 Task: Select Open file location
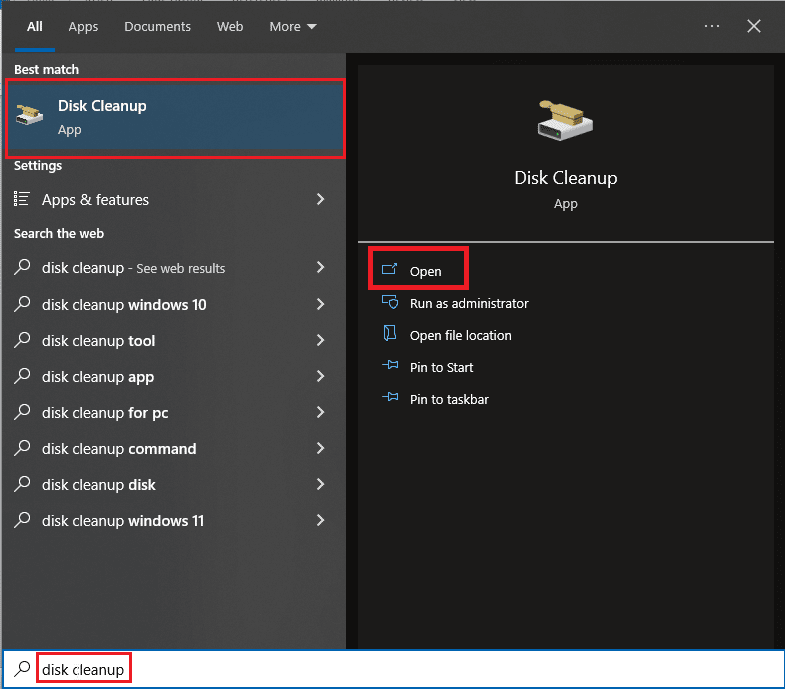[x=461, y=335]
